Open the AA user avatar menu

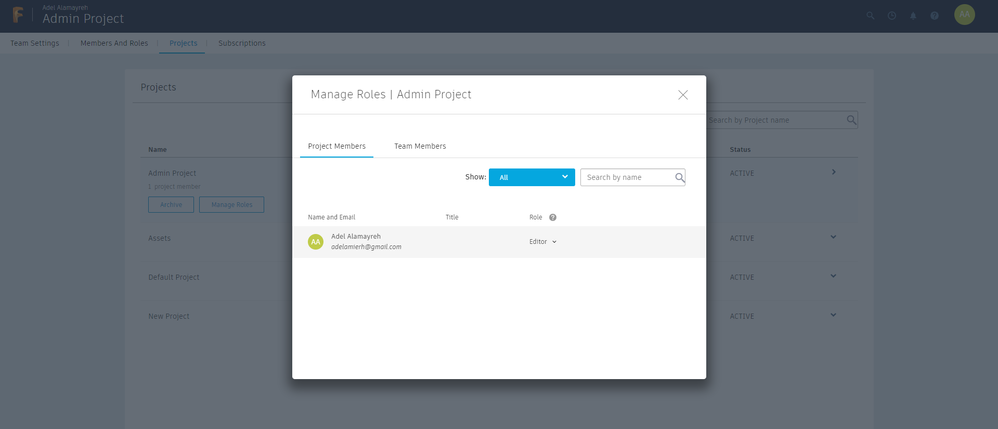(x=964, y=15)
